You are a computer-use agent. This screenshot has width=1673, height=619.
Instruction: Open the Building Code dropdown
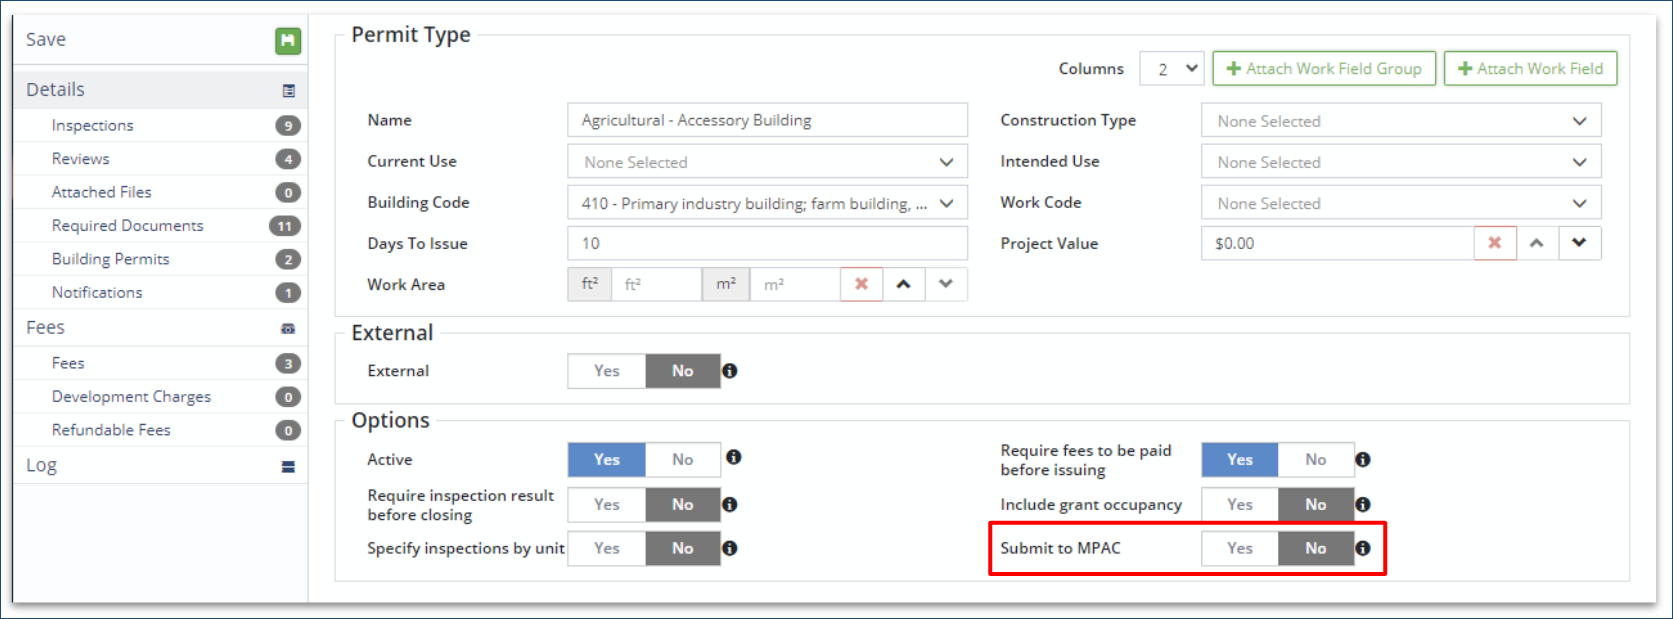click(x=767, y=203)
